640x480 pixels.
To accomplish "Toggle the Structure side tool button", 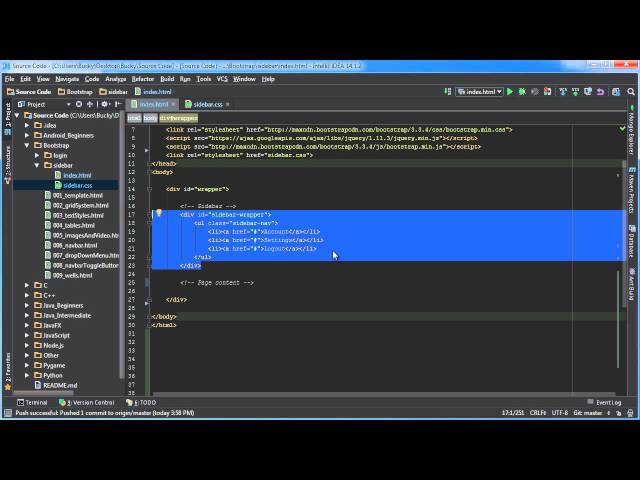I will [x=8, y=164].
